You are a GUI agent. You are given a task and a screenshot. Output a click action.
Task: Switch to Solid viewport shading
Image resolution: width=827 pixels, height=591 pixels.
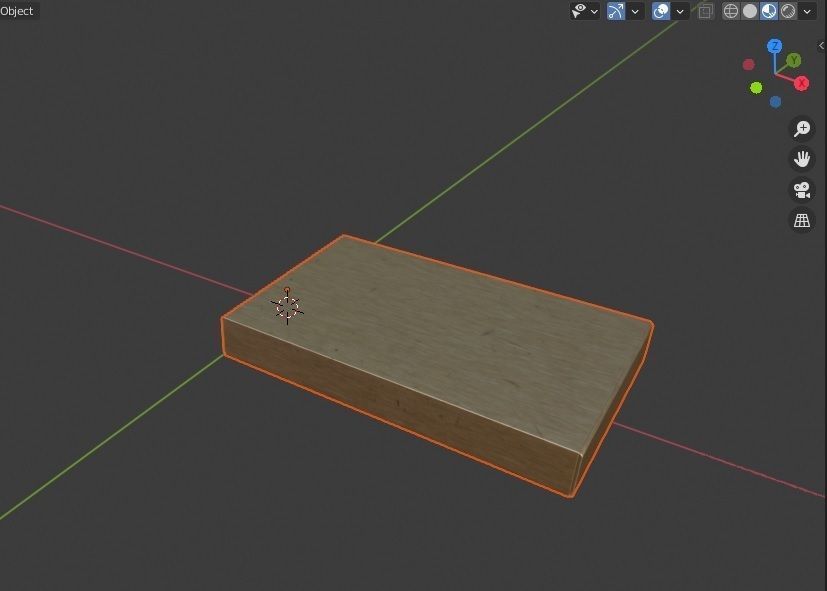click(749, 11)
